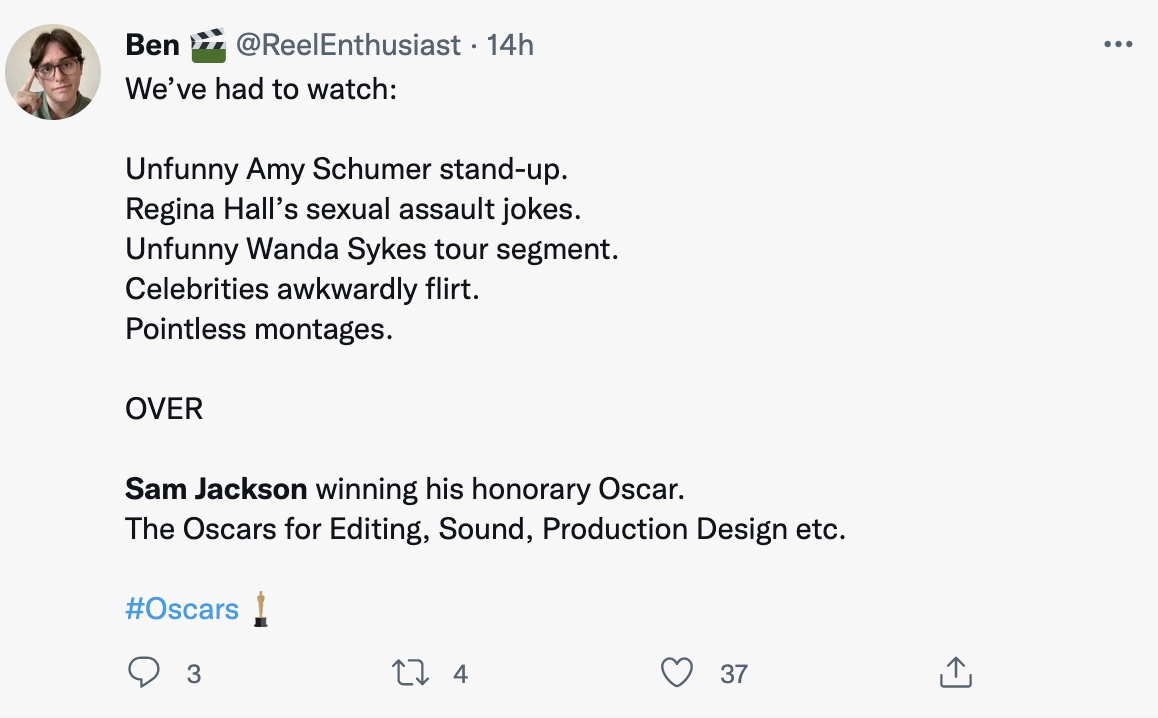1158x718 pixels.
Task: Click the "Unfunny Amy Schumer stand-up." line
Action: click(346, 168)
